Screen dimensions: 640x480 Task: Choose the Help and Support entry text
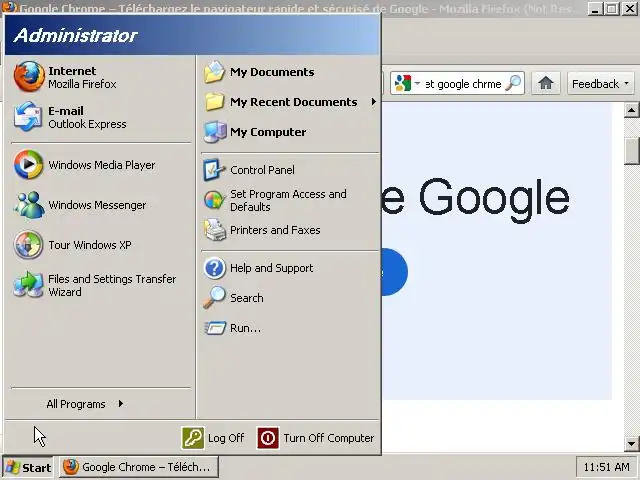(271, 268)
